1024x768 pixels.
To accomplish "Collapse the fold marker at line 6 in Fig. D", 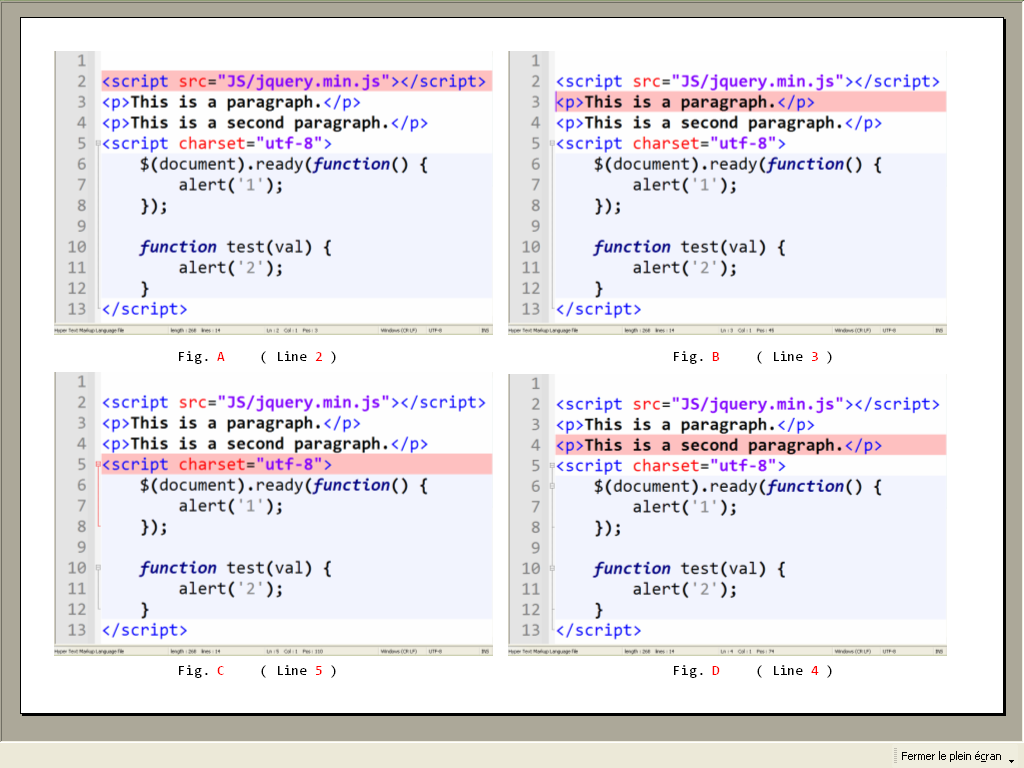I will 552,486.
